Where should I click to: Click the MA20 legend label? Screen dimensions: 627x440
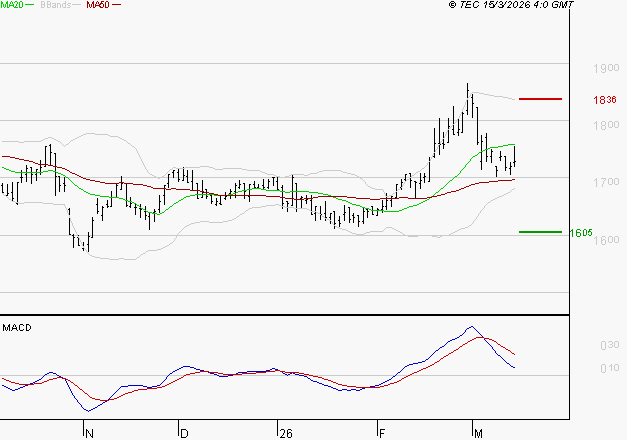pos(12,5)
